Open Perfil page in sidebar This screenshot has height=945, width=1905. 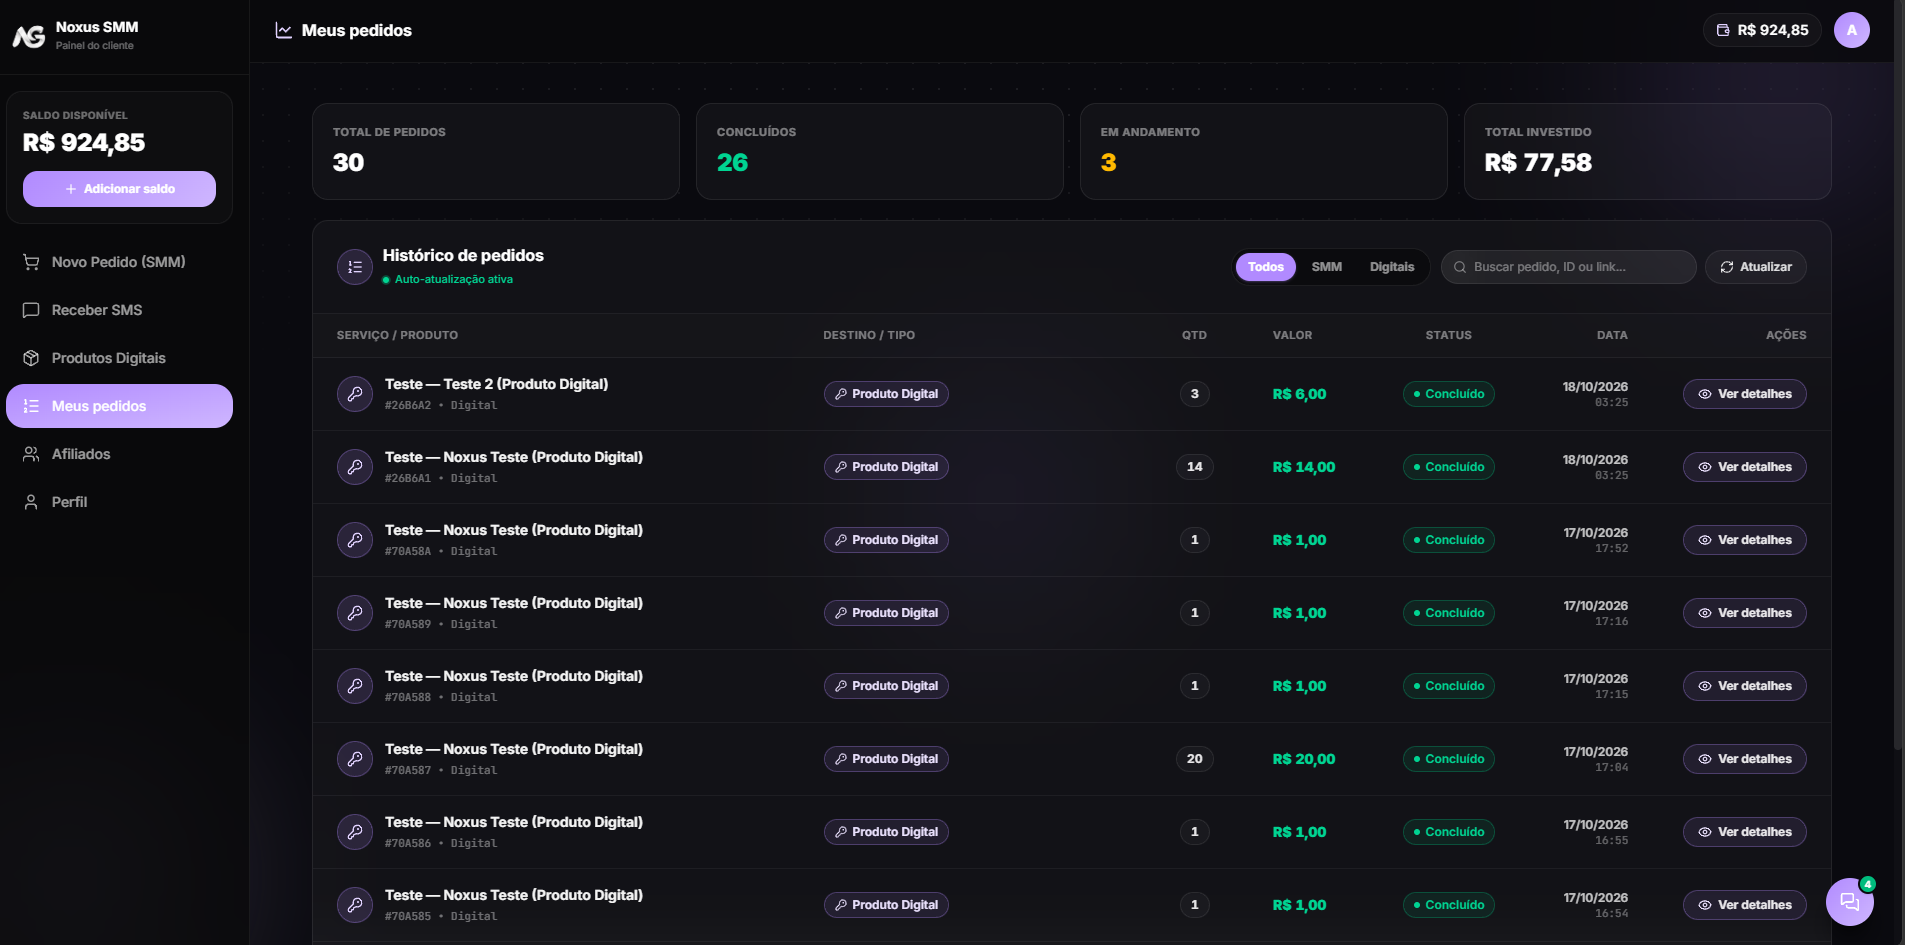click(x=119, y=502)
